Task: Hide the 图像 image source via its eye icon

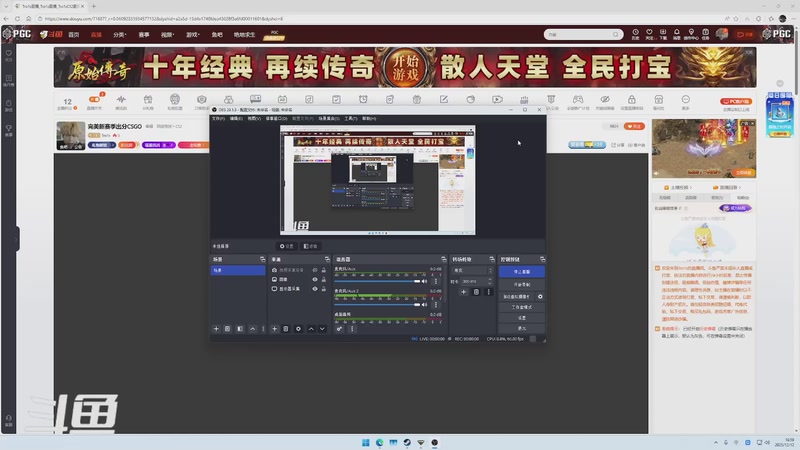Action: pos(315,280)
